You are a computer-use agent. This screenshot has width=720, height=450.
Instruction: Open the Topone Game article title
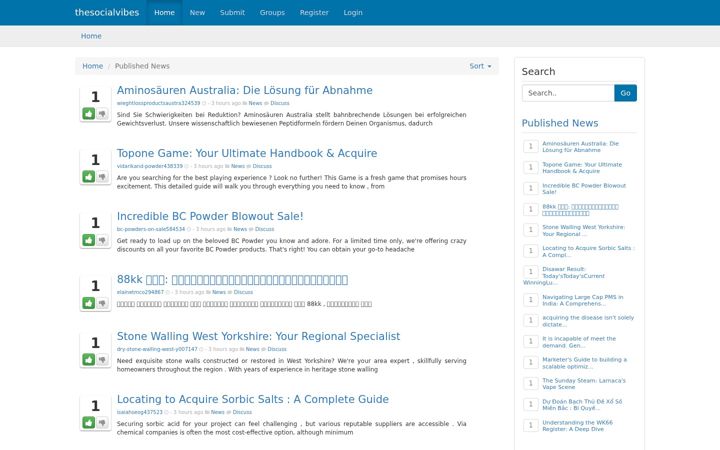tap(247, 153)
